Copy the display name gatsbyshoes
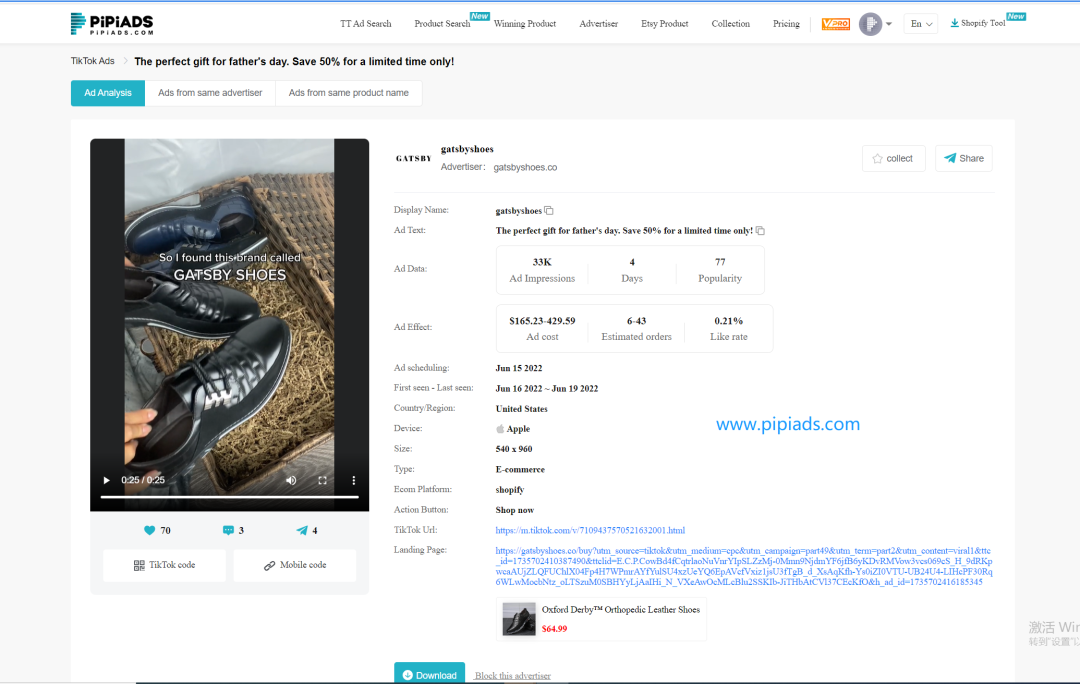The width and height of the screenshot is (1080, 684). [549, 211]
